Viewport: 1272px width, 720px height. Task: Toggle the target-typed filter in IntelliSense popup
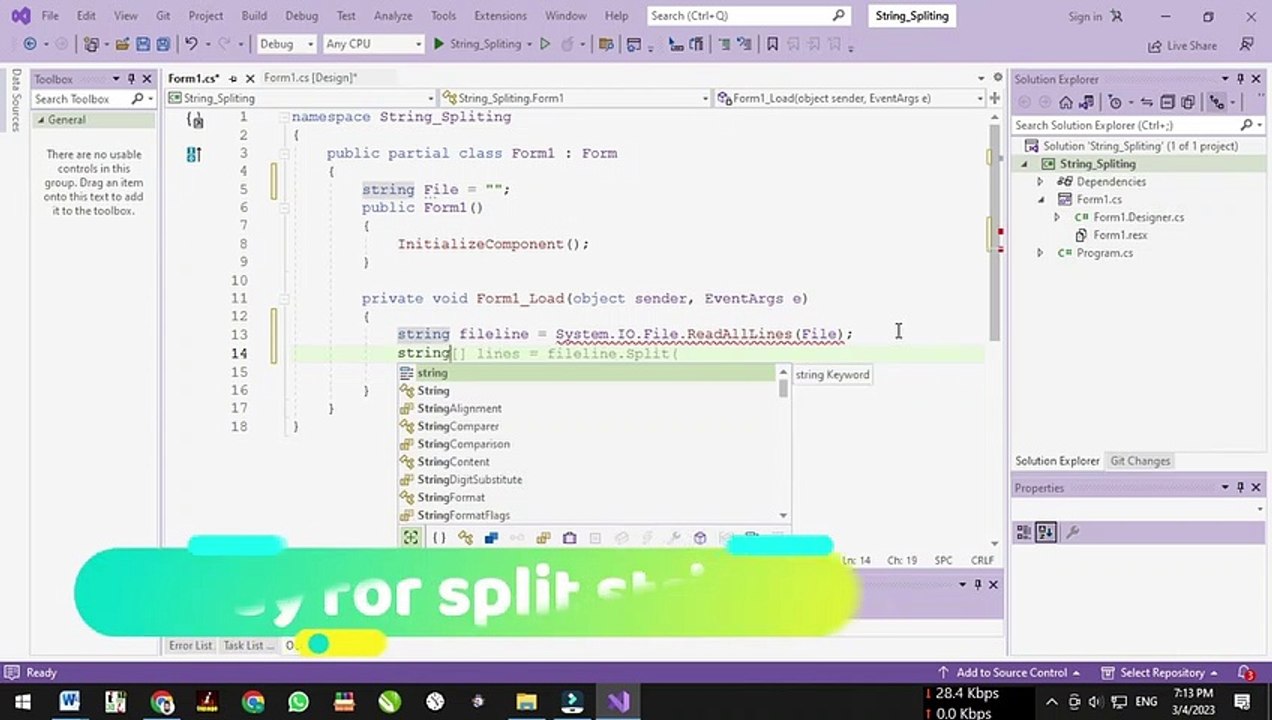tap(411, 538)
